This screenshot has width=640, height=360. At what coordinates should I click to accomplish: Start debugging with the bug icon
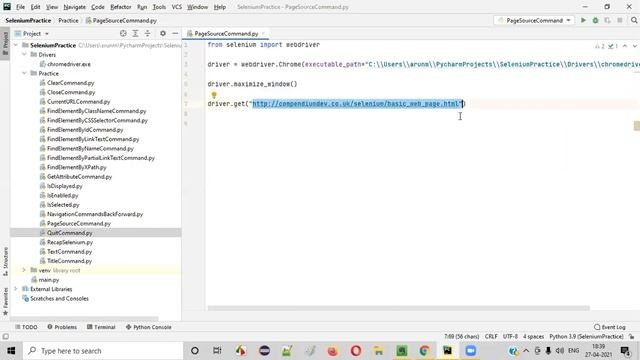pos(596,20)
